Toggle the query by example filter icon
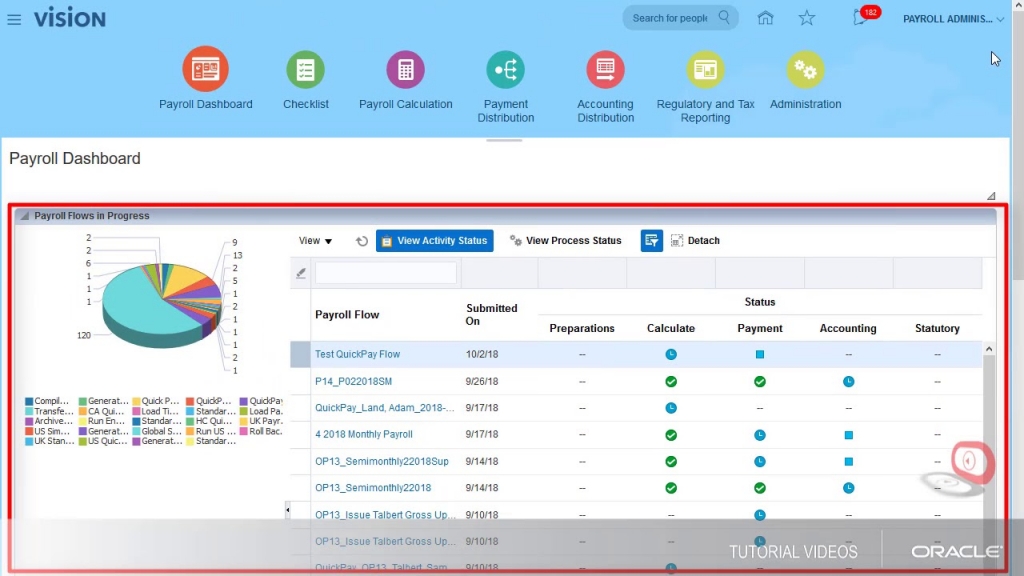Image resolution: width=1024 pixels, height=576 pixels. (651, 240)
